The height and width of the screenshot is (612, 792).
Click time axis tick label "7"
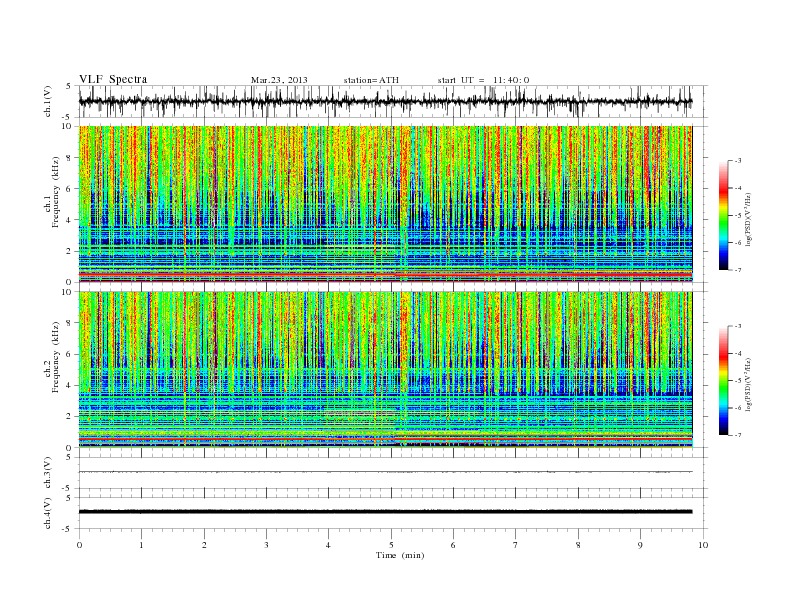click(516, 545)
